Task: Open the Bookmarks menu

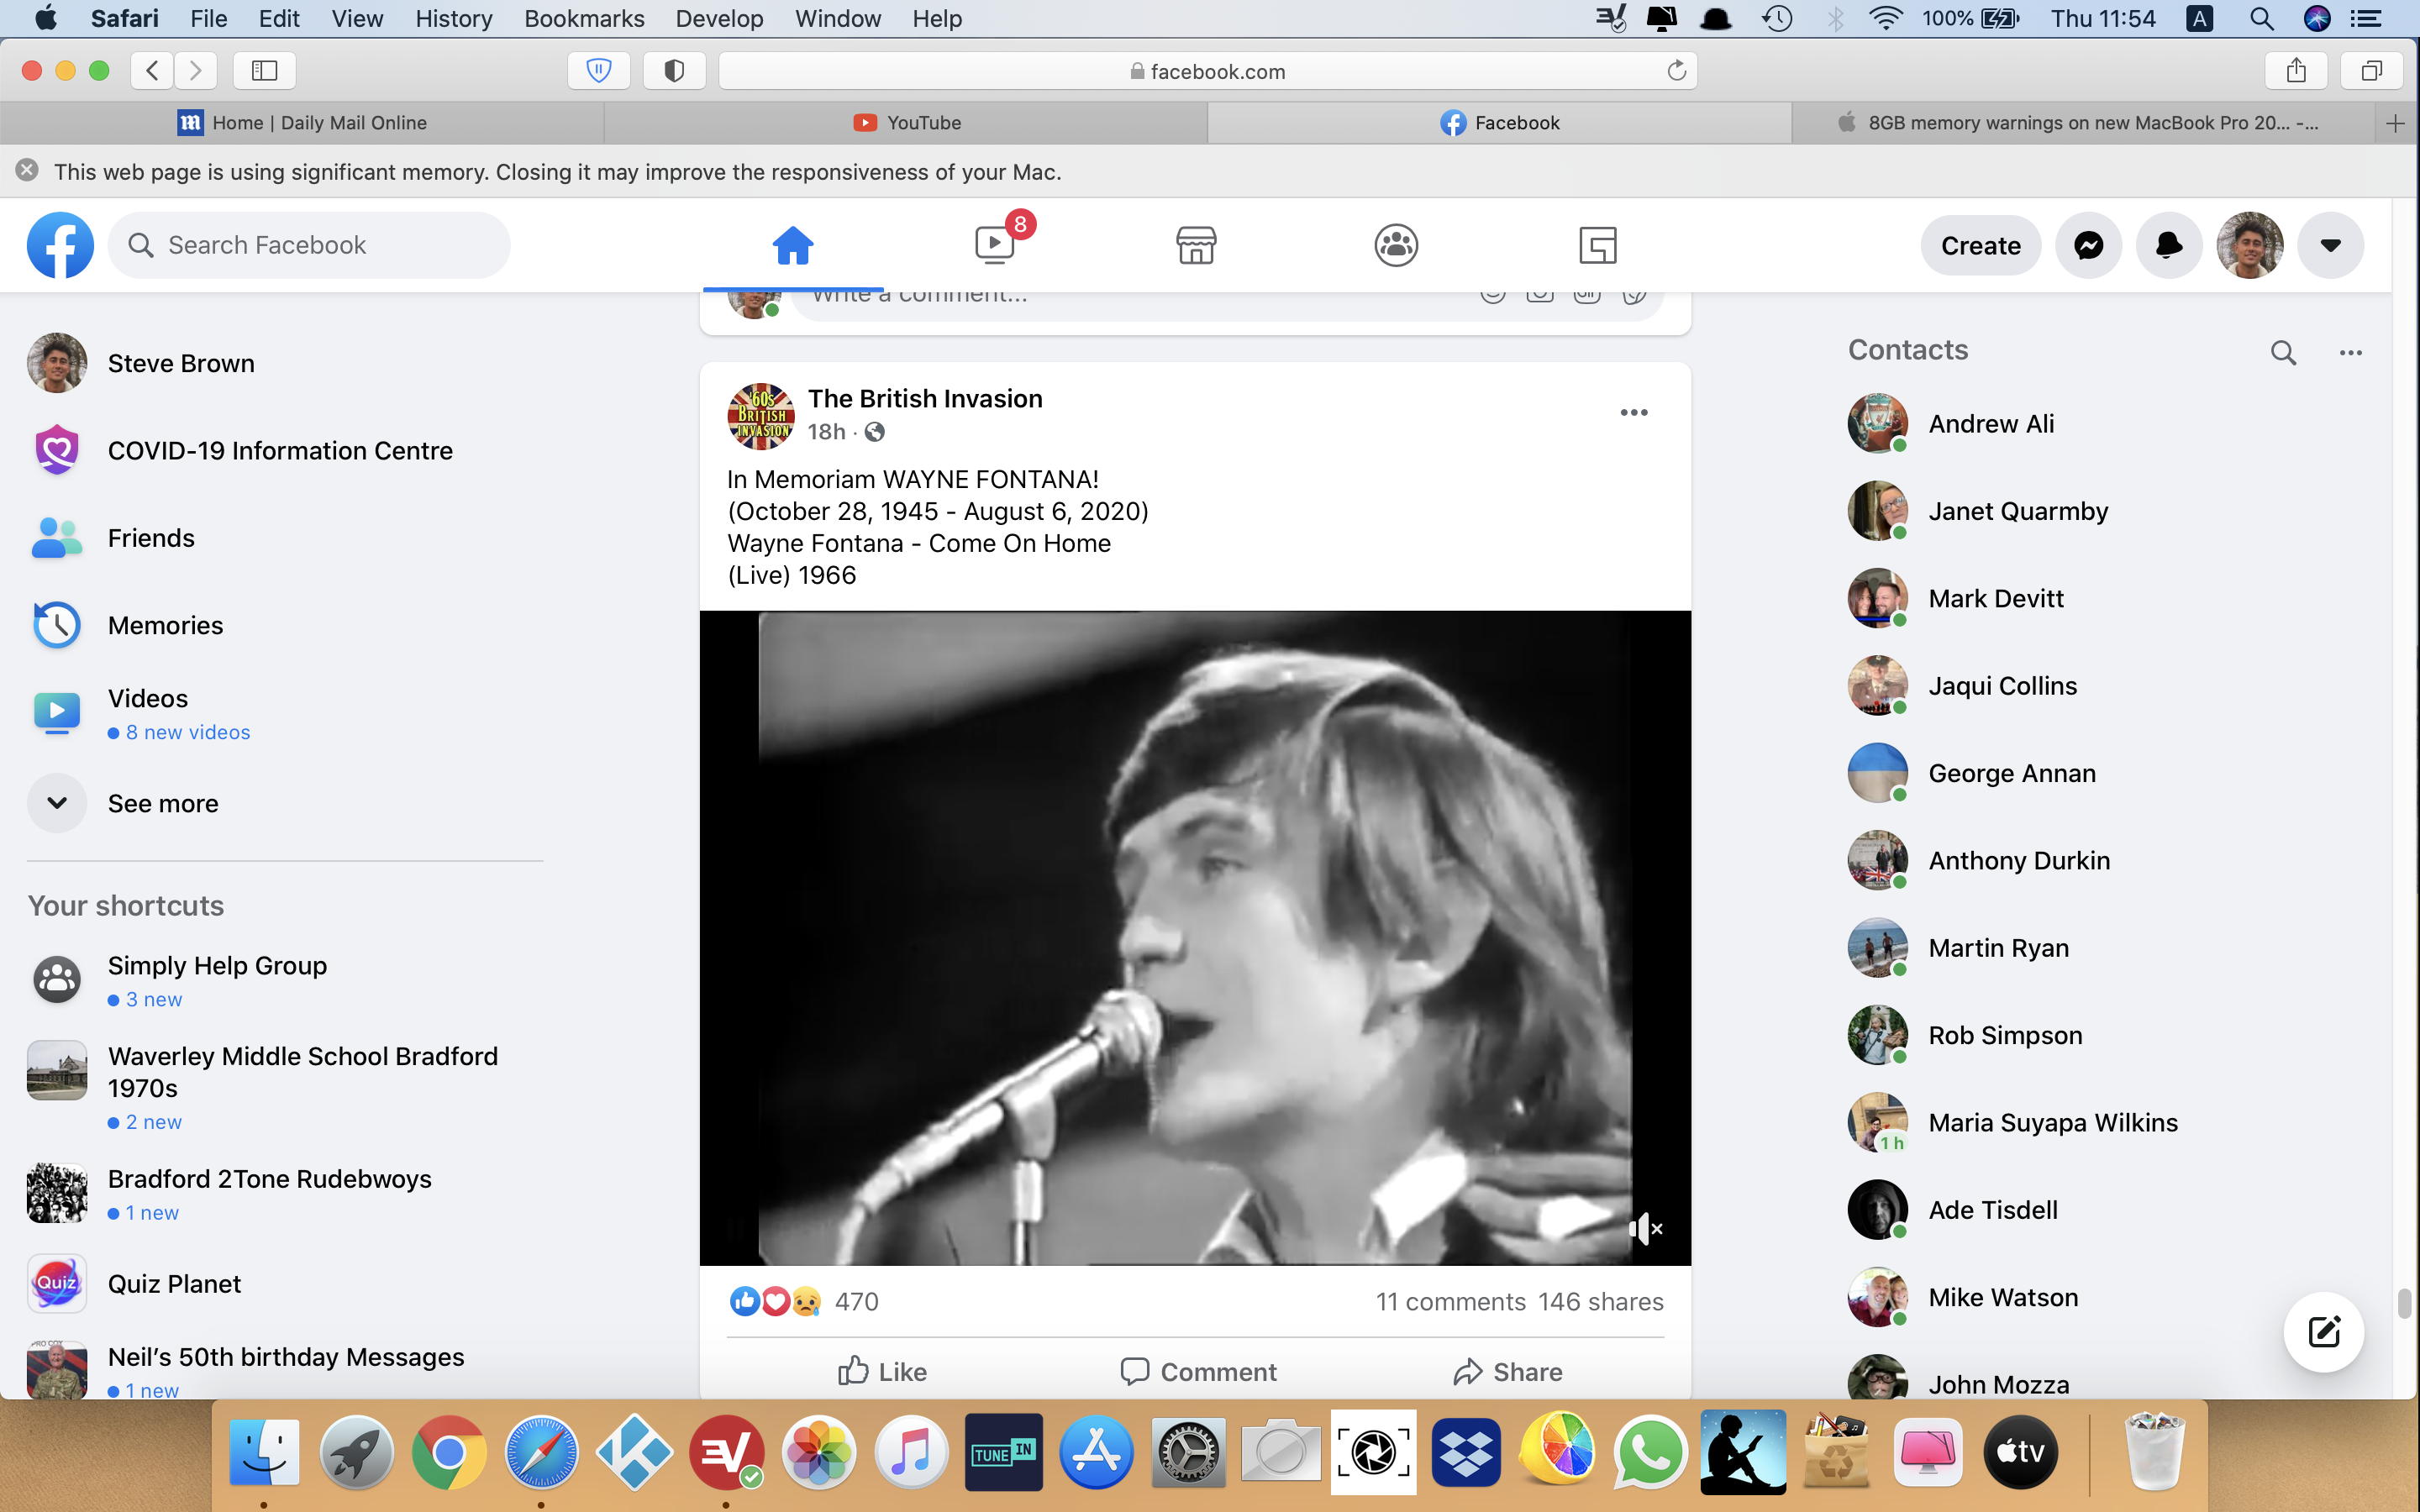Action: [x=584, y=18]
